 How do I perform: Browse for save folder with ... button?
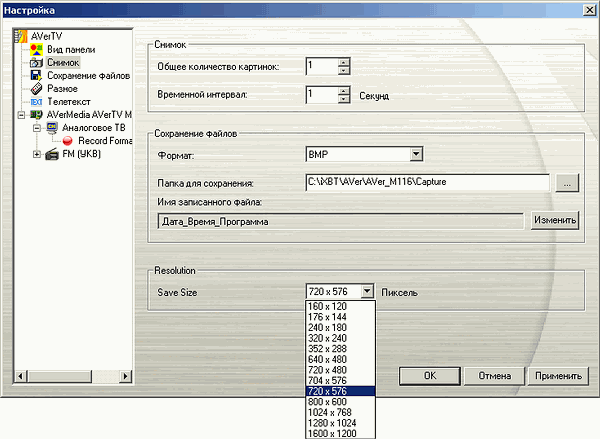(x=567, y=183)
